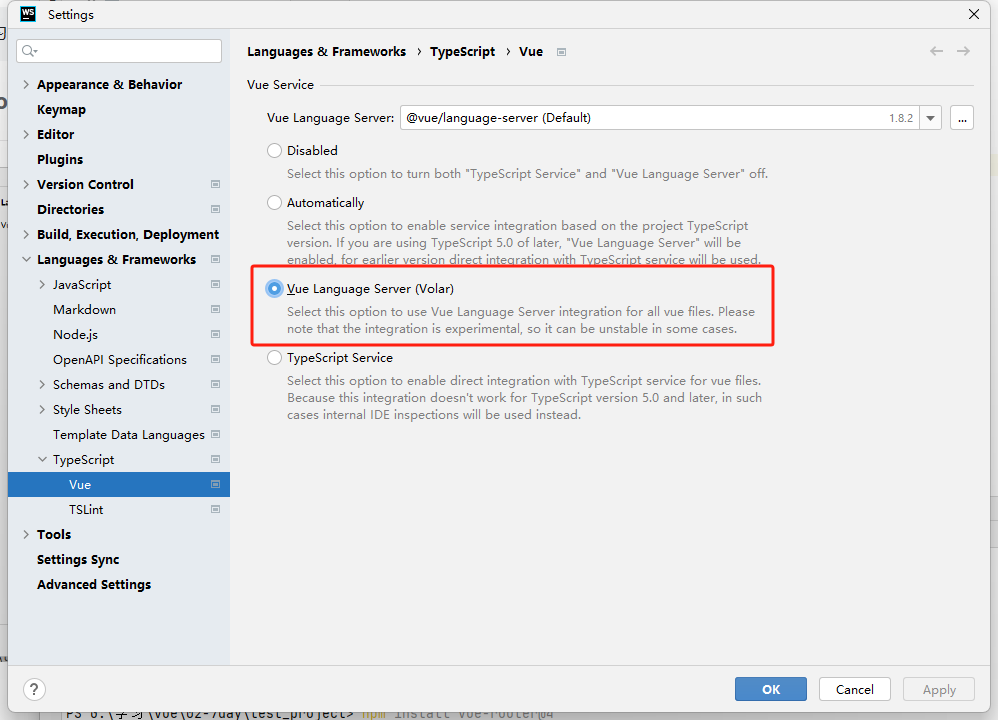The height and width of the screenshot is (720, 998).
Task: Select the Disabled radio option
Action: click(x=274, y=151)
